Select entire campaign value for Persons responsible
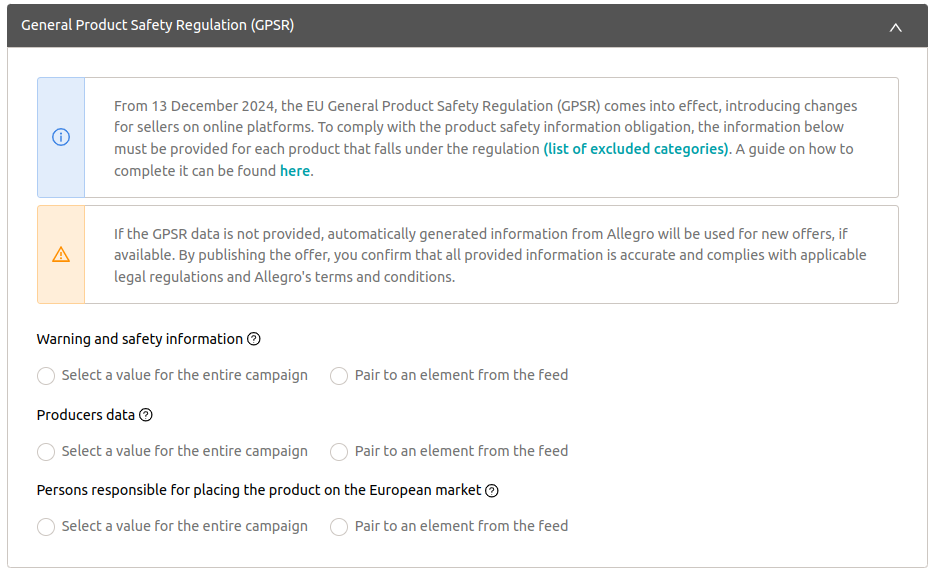The width and height of the screenshot is (934, 575). (x=46, y=527)
